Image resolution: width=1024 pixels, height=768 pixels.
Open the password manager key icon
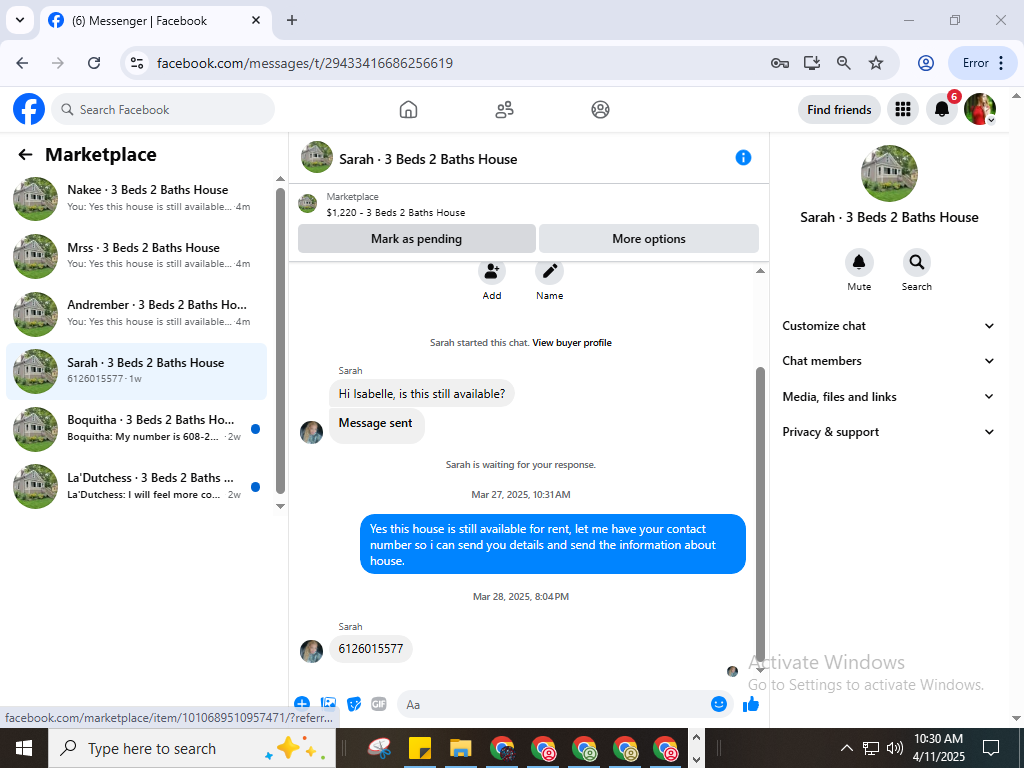coord(780,63)
